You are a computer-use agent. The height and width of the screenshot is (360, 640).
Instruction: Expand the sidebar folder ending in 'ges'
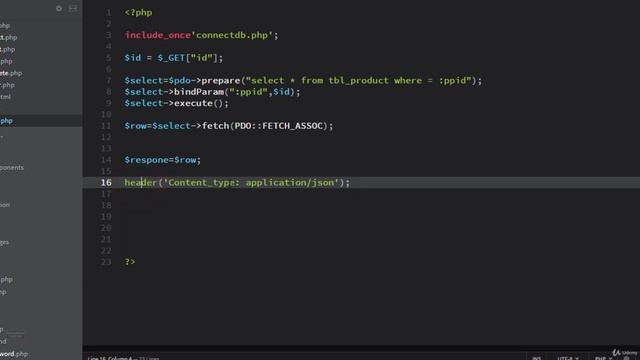coord(4,242)
